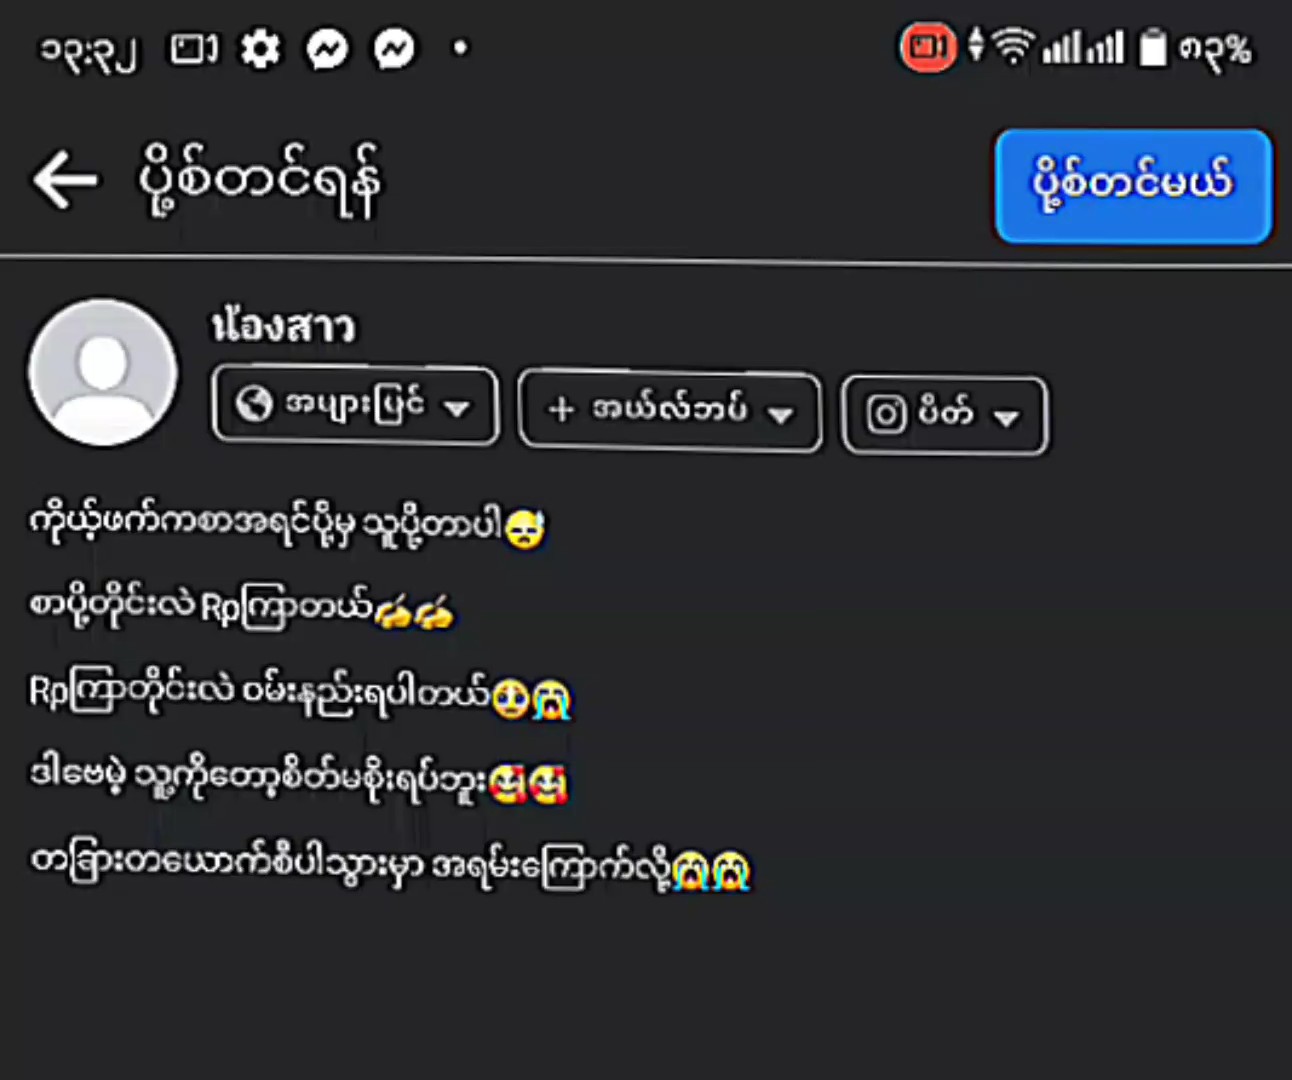This screenshot has width=1292, height=1080.
Task: Open the Instagram sharing dropdown
Action: 945,414
